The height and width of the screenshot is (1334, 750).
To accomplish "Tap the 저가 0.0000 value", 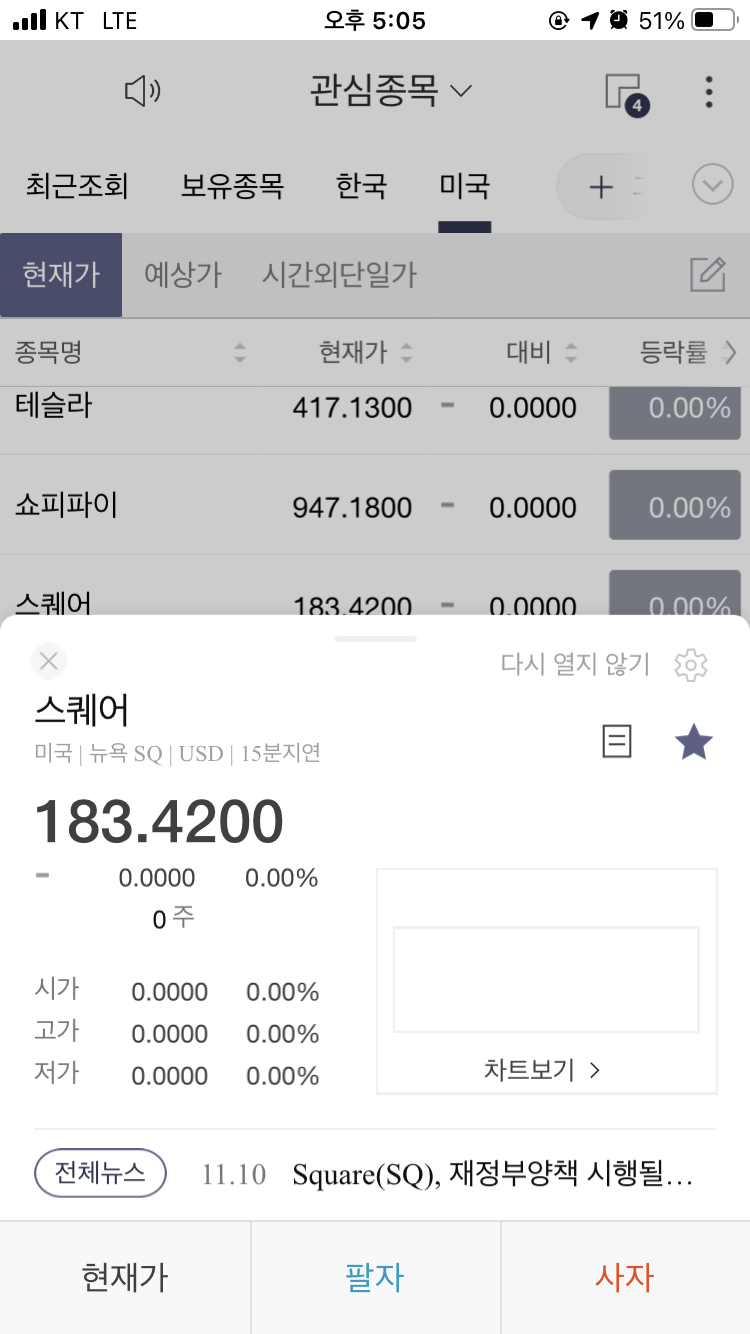I will pos(169,1076).
